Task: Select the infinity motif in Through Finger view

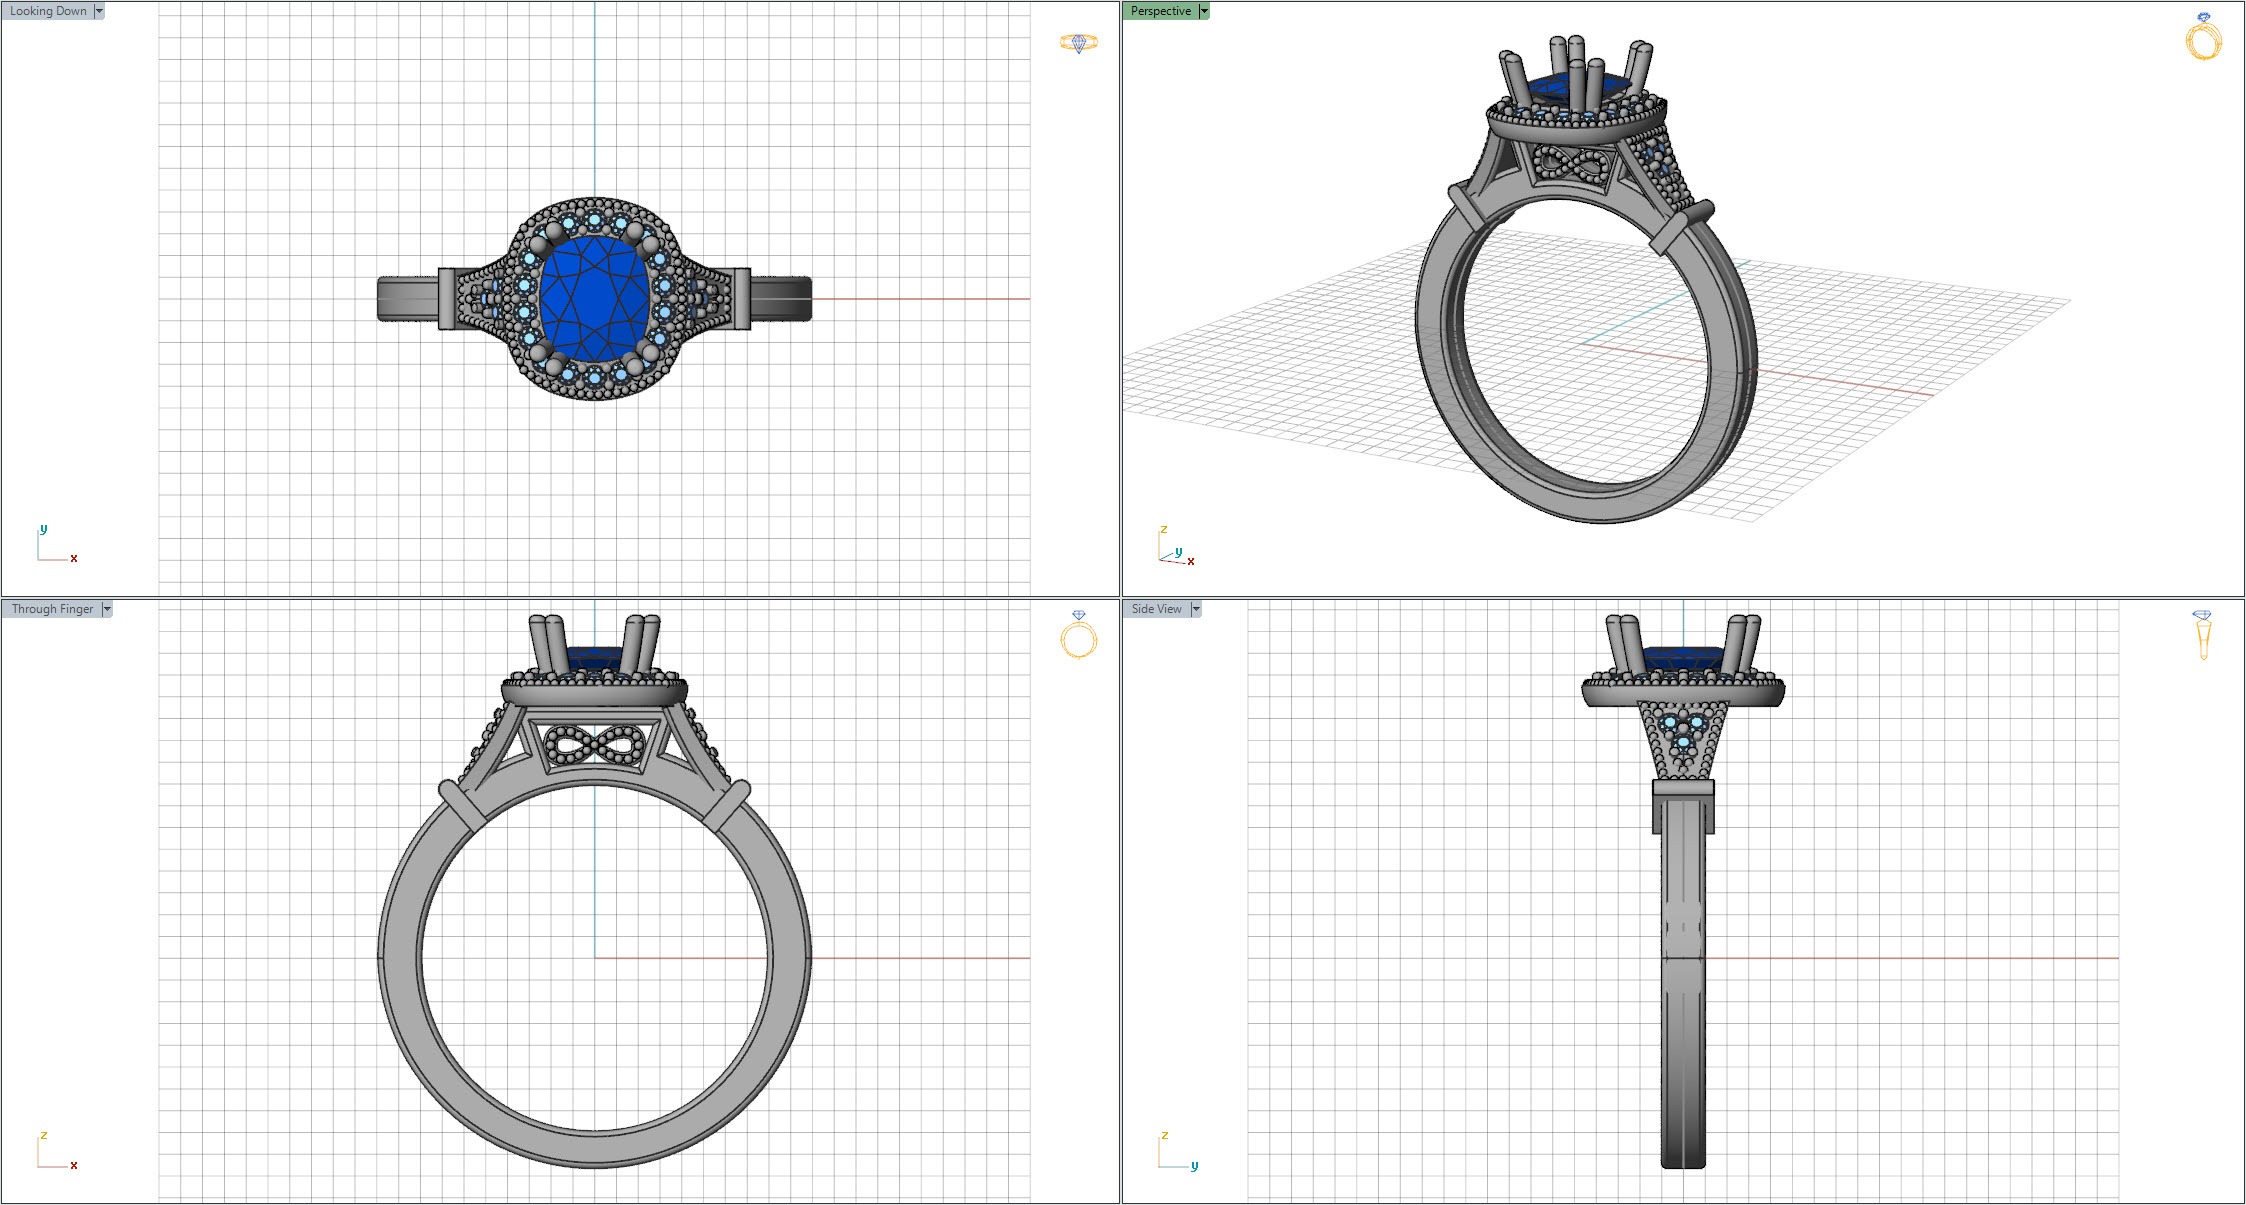Action: (x=594, y=745)
